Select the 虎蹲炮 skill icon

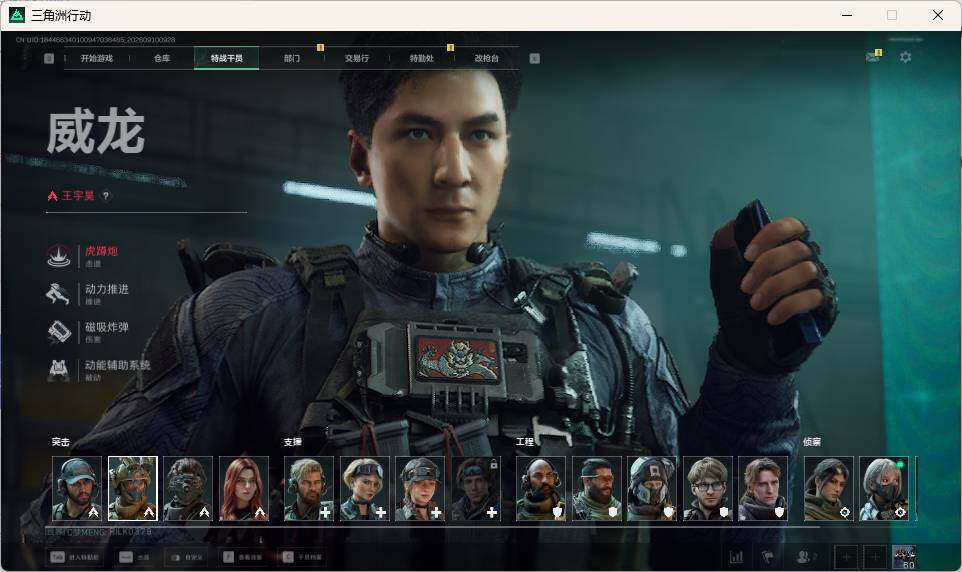tap(59, 256)
